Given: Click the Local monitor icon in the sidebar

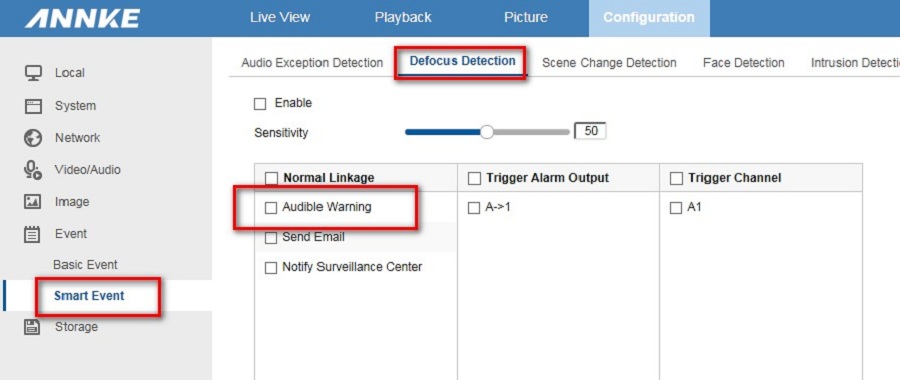Looking at the screenshot, I should pyautogui.click(x=33, y=73).
